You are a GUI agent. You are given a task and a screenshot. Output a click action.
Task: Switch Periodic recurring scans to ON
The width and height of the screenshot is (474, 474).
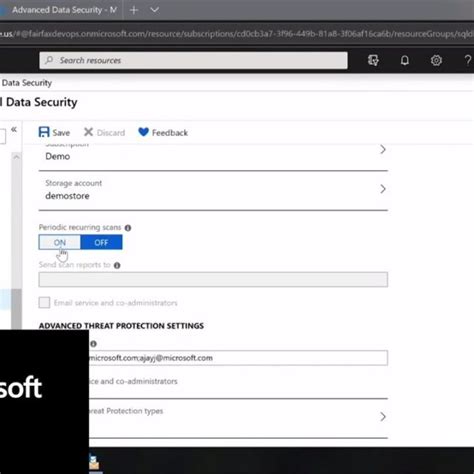[60, 242]
